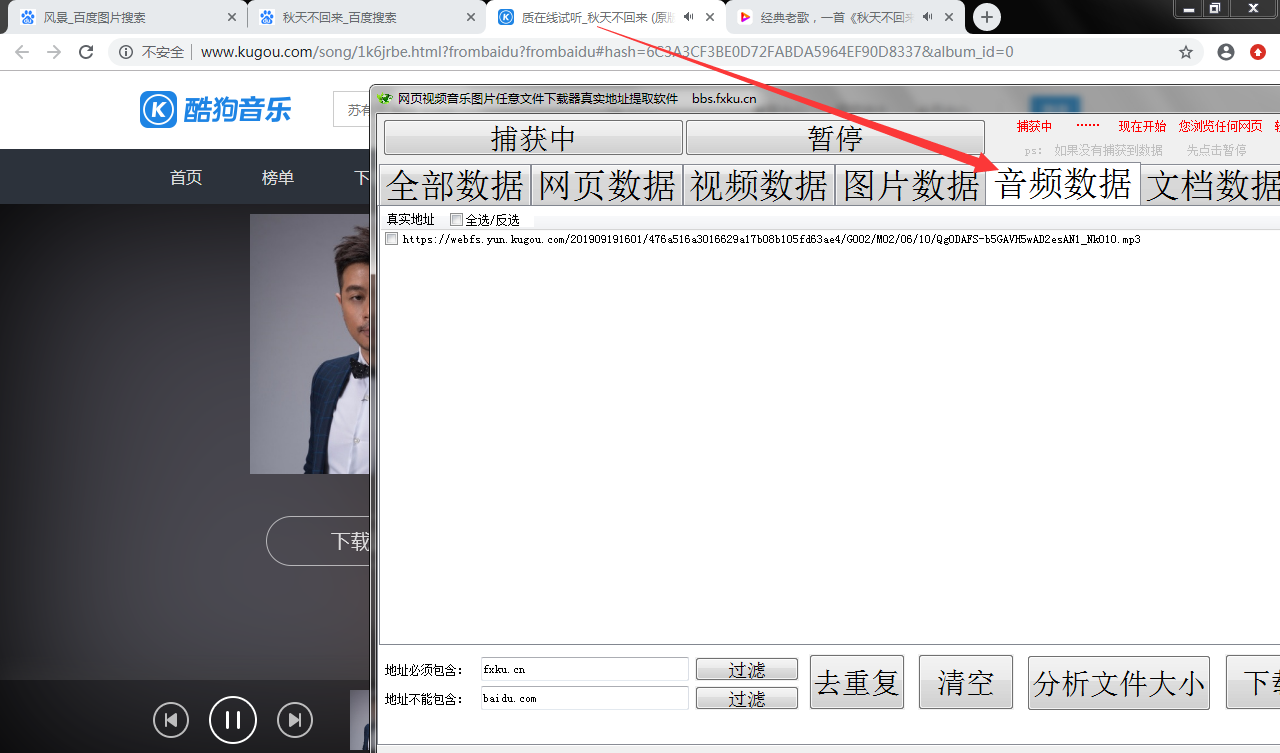Reload the Kugou song page
The width and height of the screenshot is (1280, 753).
[x=86, y=52]
